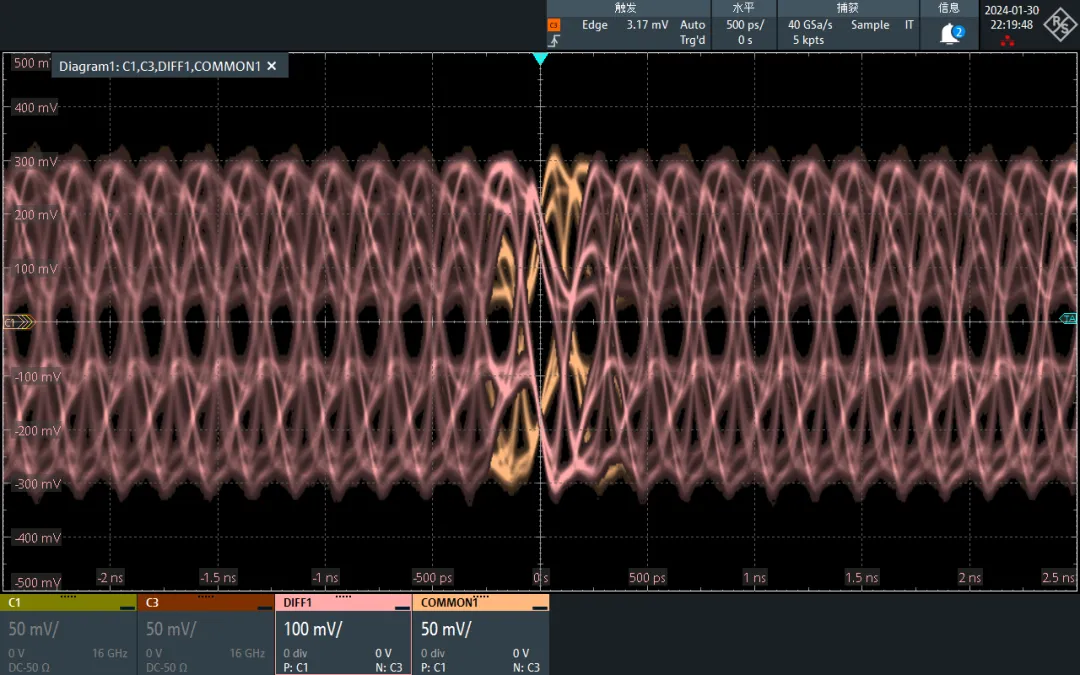Click the notification bell icon
The width and height of the screenshot is (1080, 675).
point(950,33)
